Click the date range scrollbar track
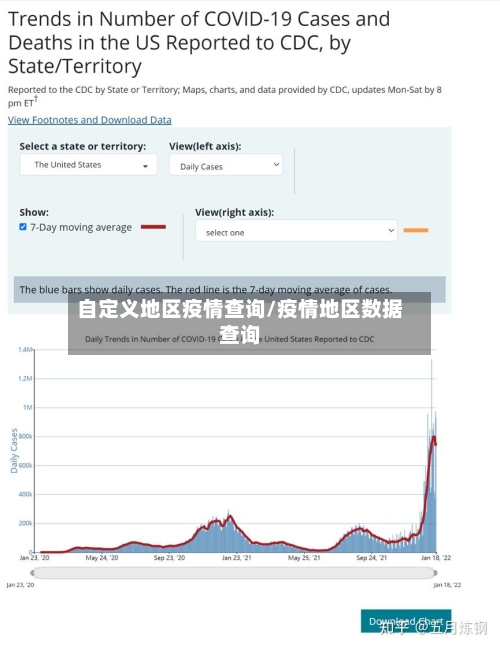500x648 pixels. [x=234, y=573]
